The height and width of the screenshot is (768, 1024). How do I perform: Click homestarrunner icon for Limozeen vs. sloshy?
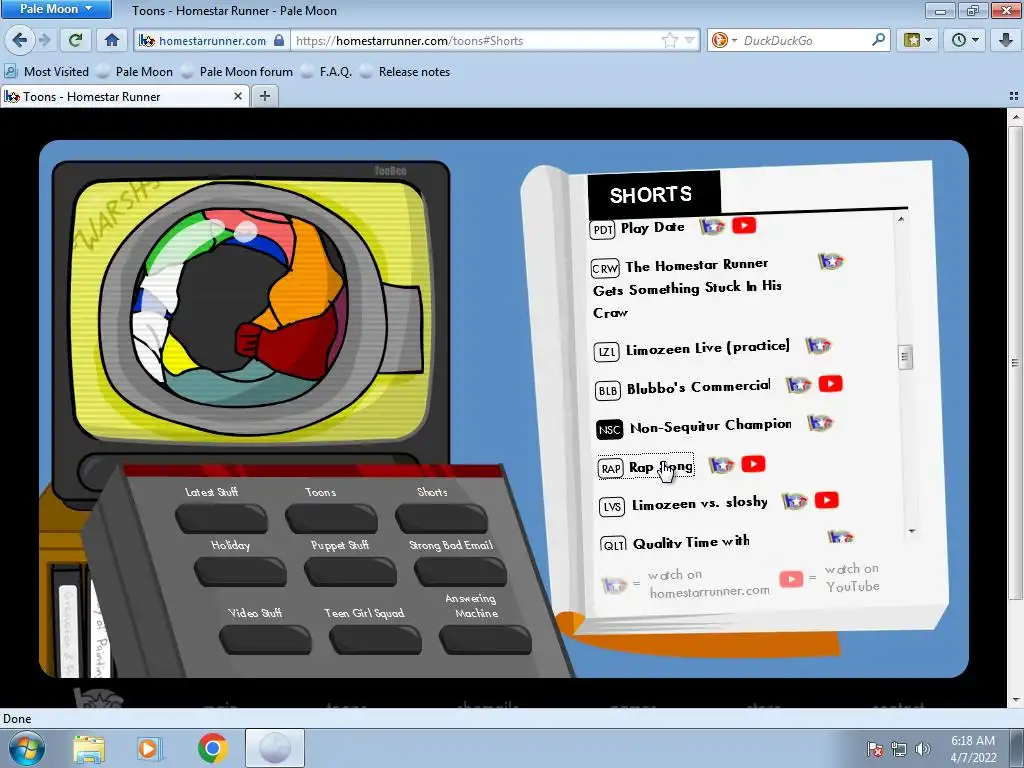click(795, 502)
